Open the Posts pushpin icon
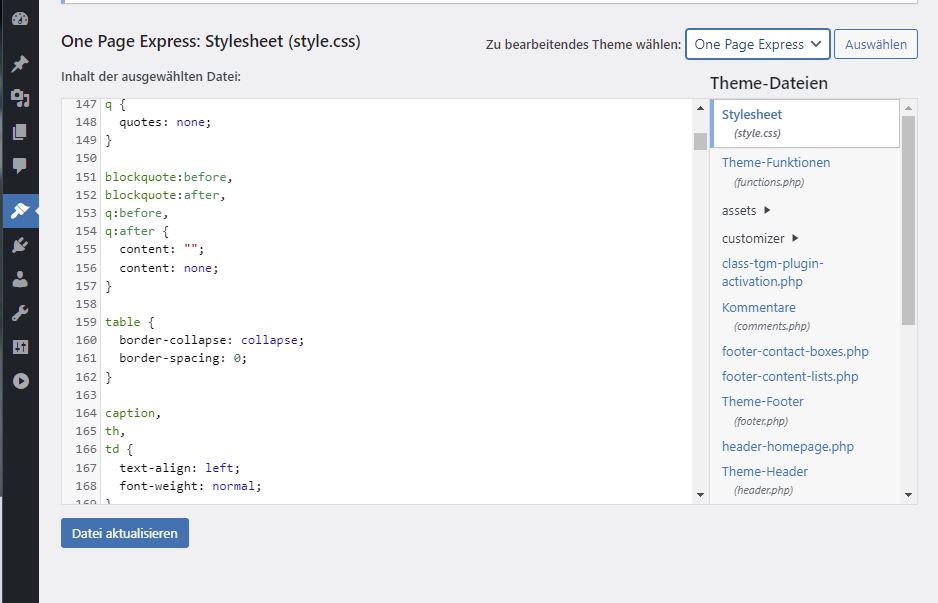The width and height of the screenshot is (938, 603). [20, 63]
